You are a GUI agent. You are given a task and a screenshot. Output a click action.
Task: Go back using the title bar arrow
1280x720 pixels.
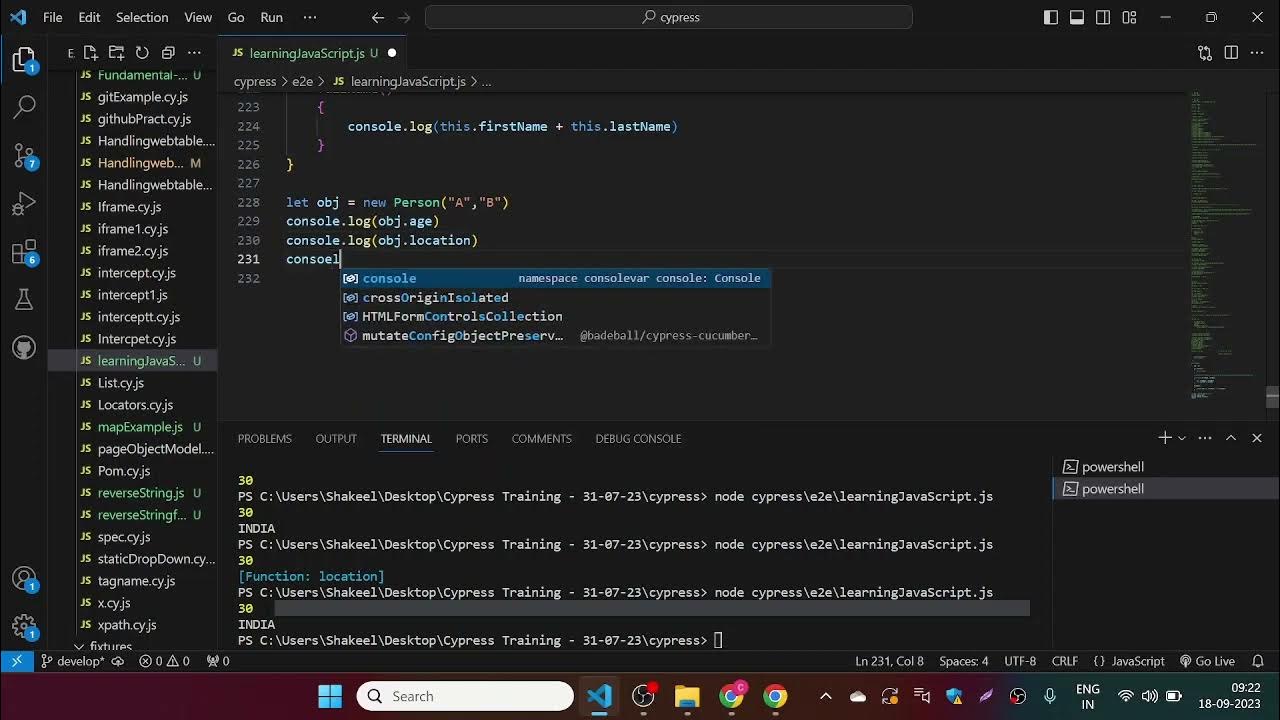pos(377,17)
